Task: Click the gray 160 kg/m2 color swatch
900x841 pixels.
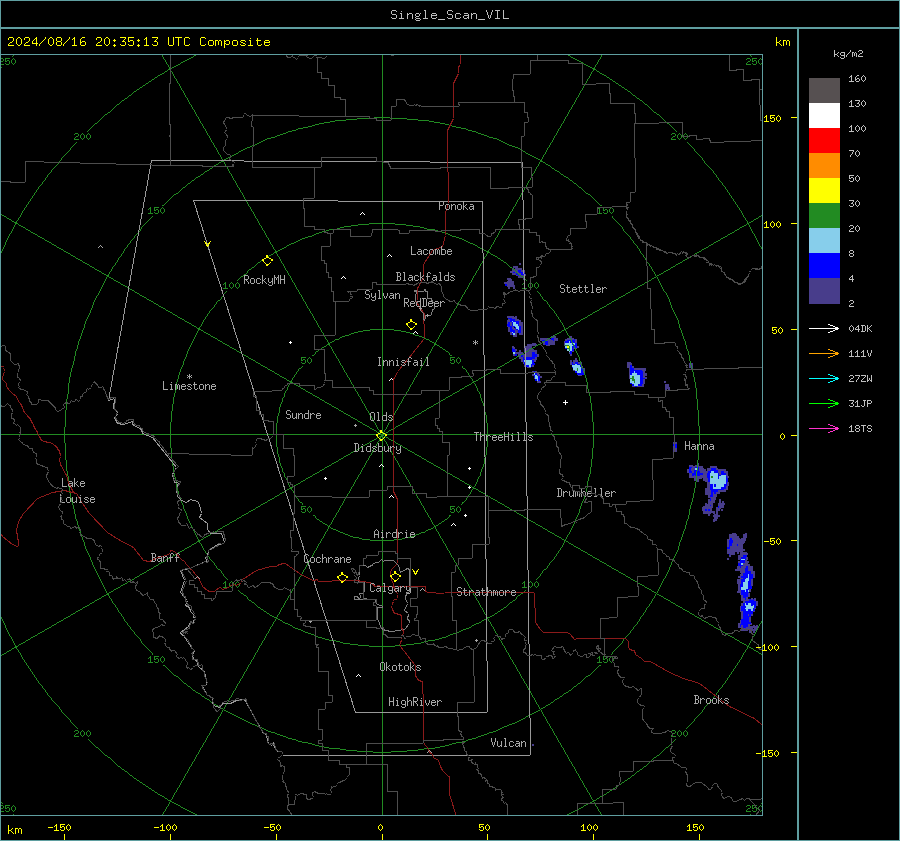Action: click(824, 90)
